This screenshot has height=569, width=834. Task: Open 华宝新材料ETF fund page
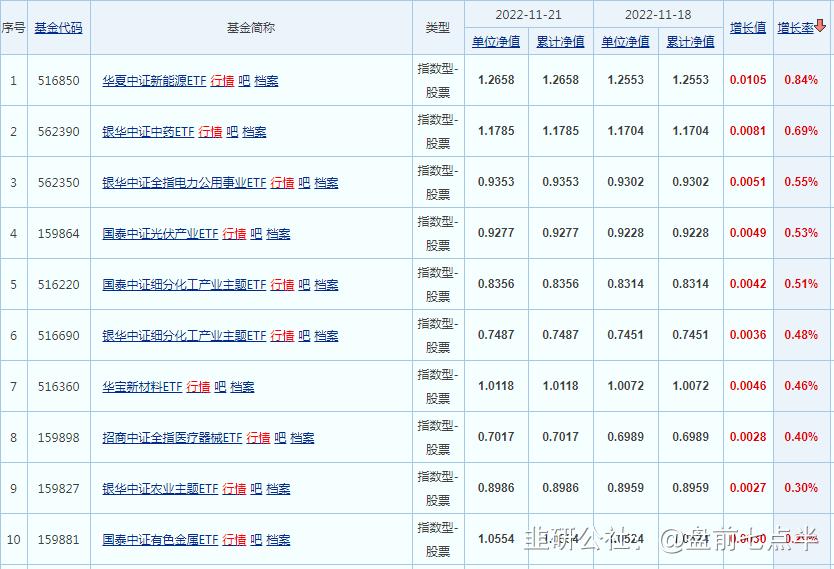click(142, 387)
